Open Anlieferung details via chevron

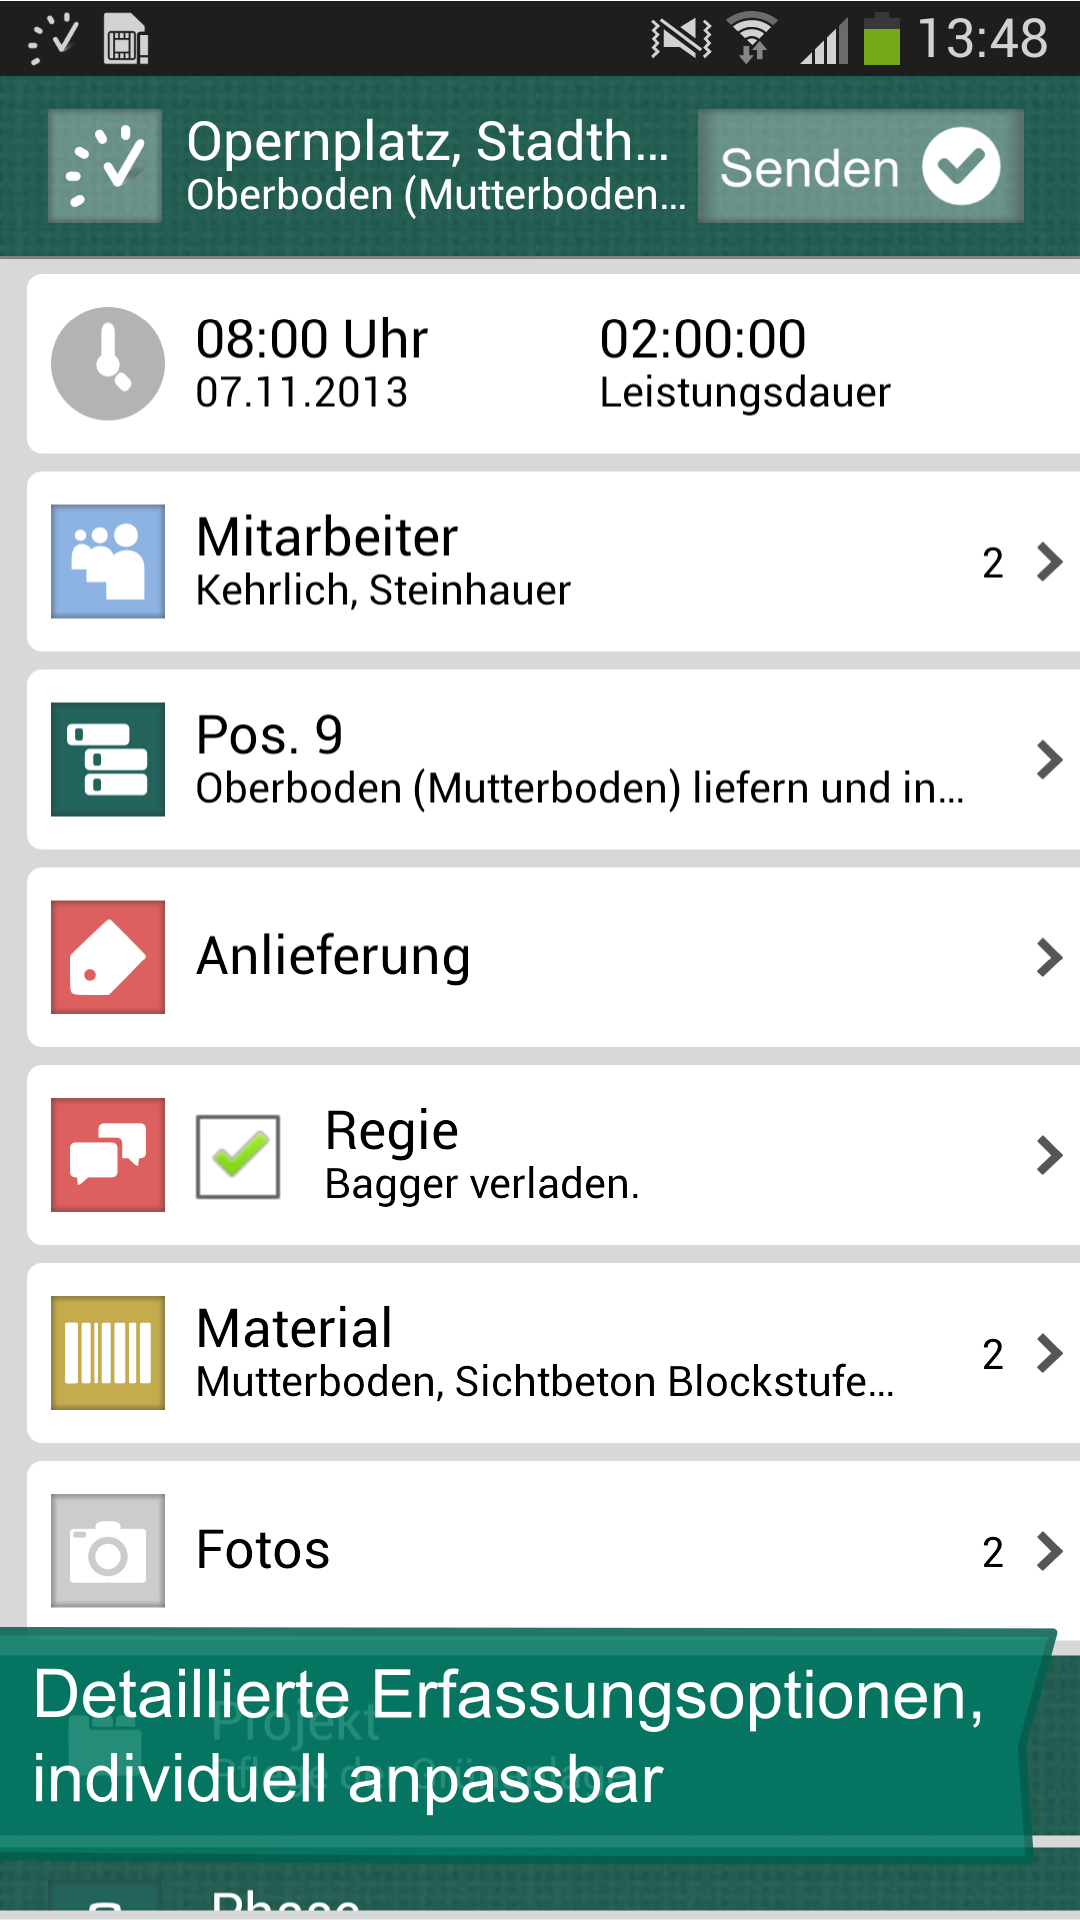coord(1049,958)
